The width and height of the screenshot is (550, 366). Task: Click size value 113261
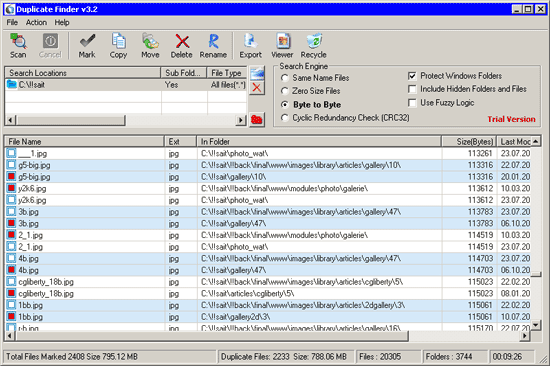coord(480,153)
